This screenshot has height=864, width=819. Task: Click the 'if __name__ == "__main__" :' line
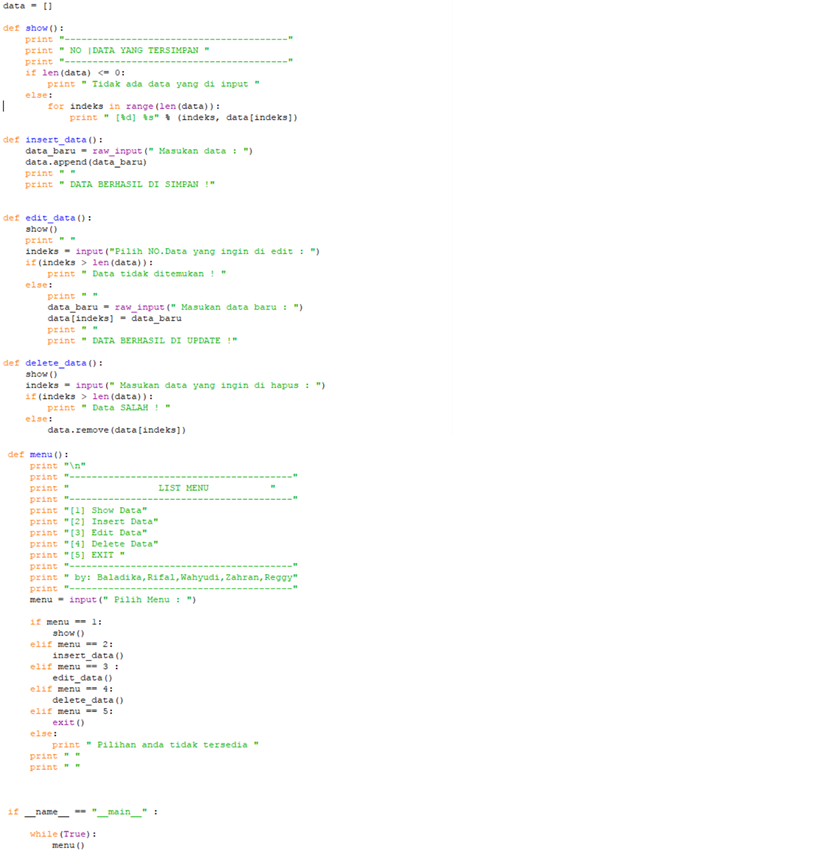pos(83,812)
